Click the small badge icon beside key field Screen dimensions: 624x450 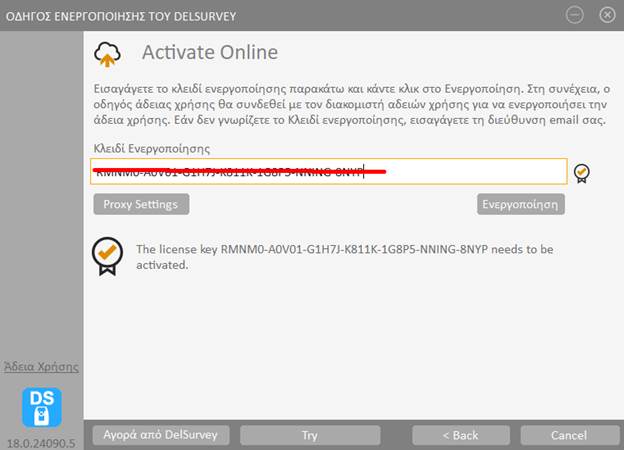coord(582,173)
